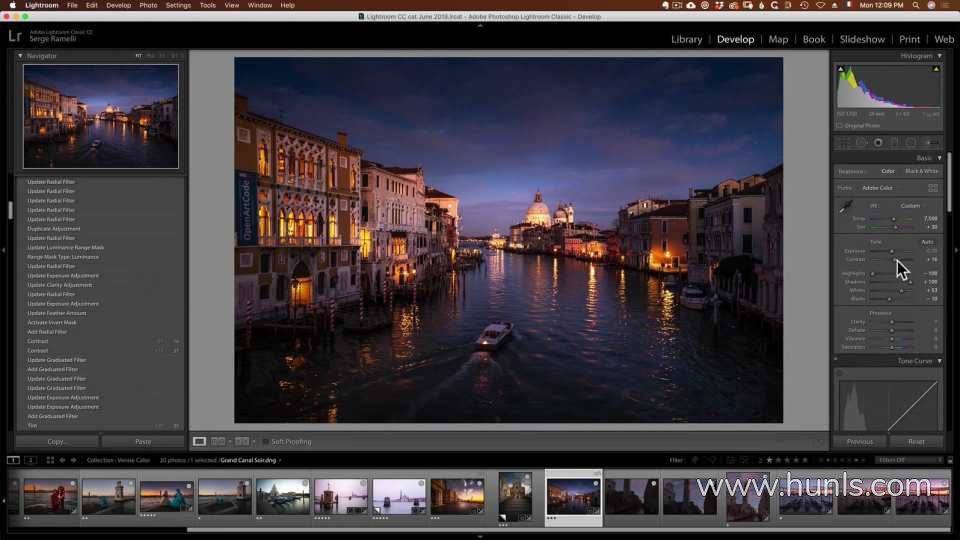Go back with filmstrip left arrow
This screenshot has height=540, width=960.
coord(62,460)
